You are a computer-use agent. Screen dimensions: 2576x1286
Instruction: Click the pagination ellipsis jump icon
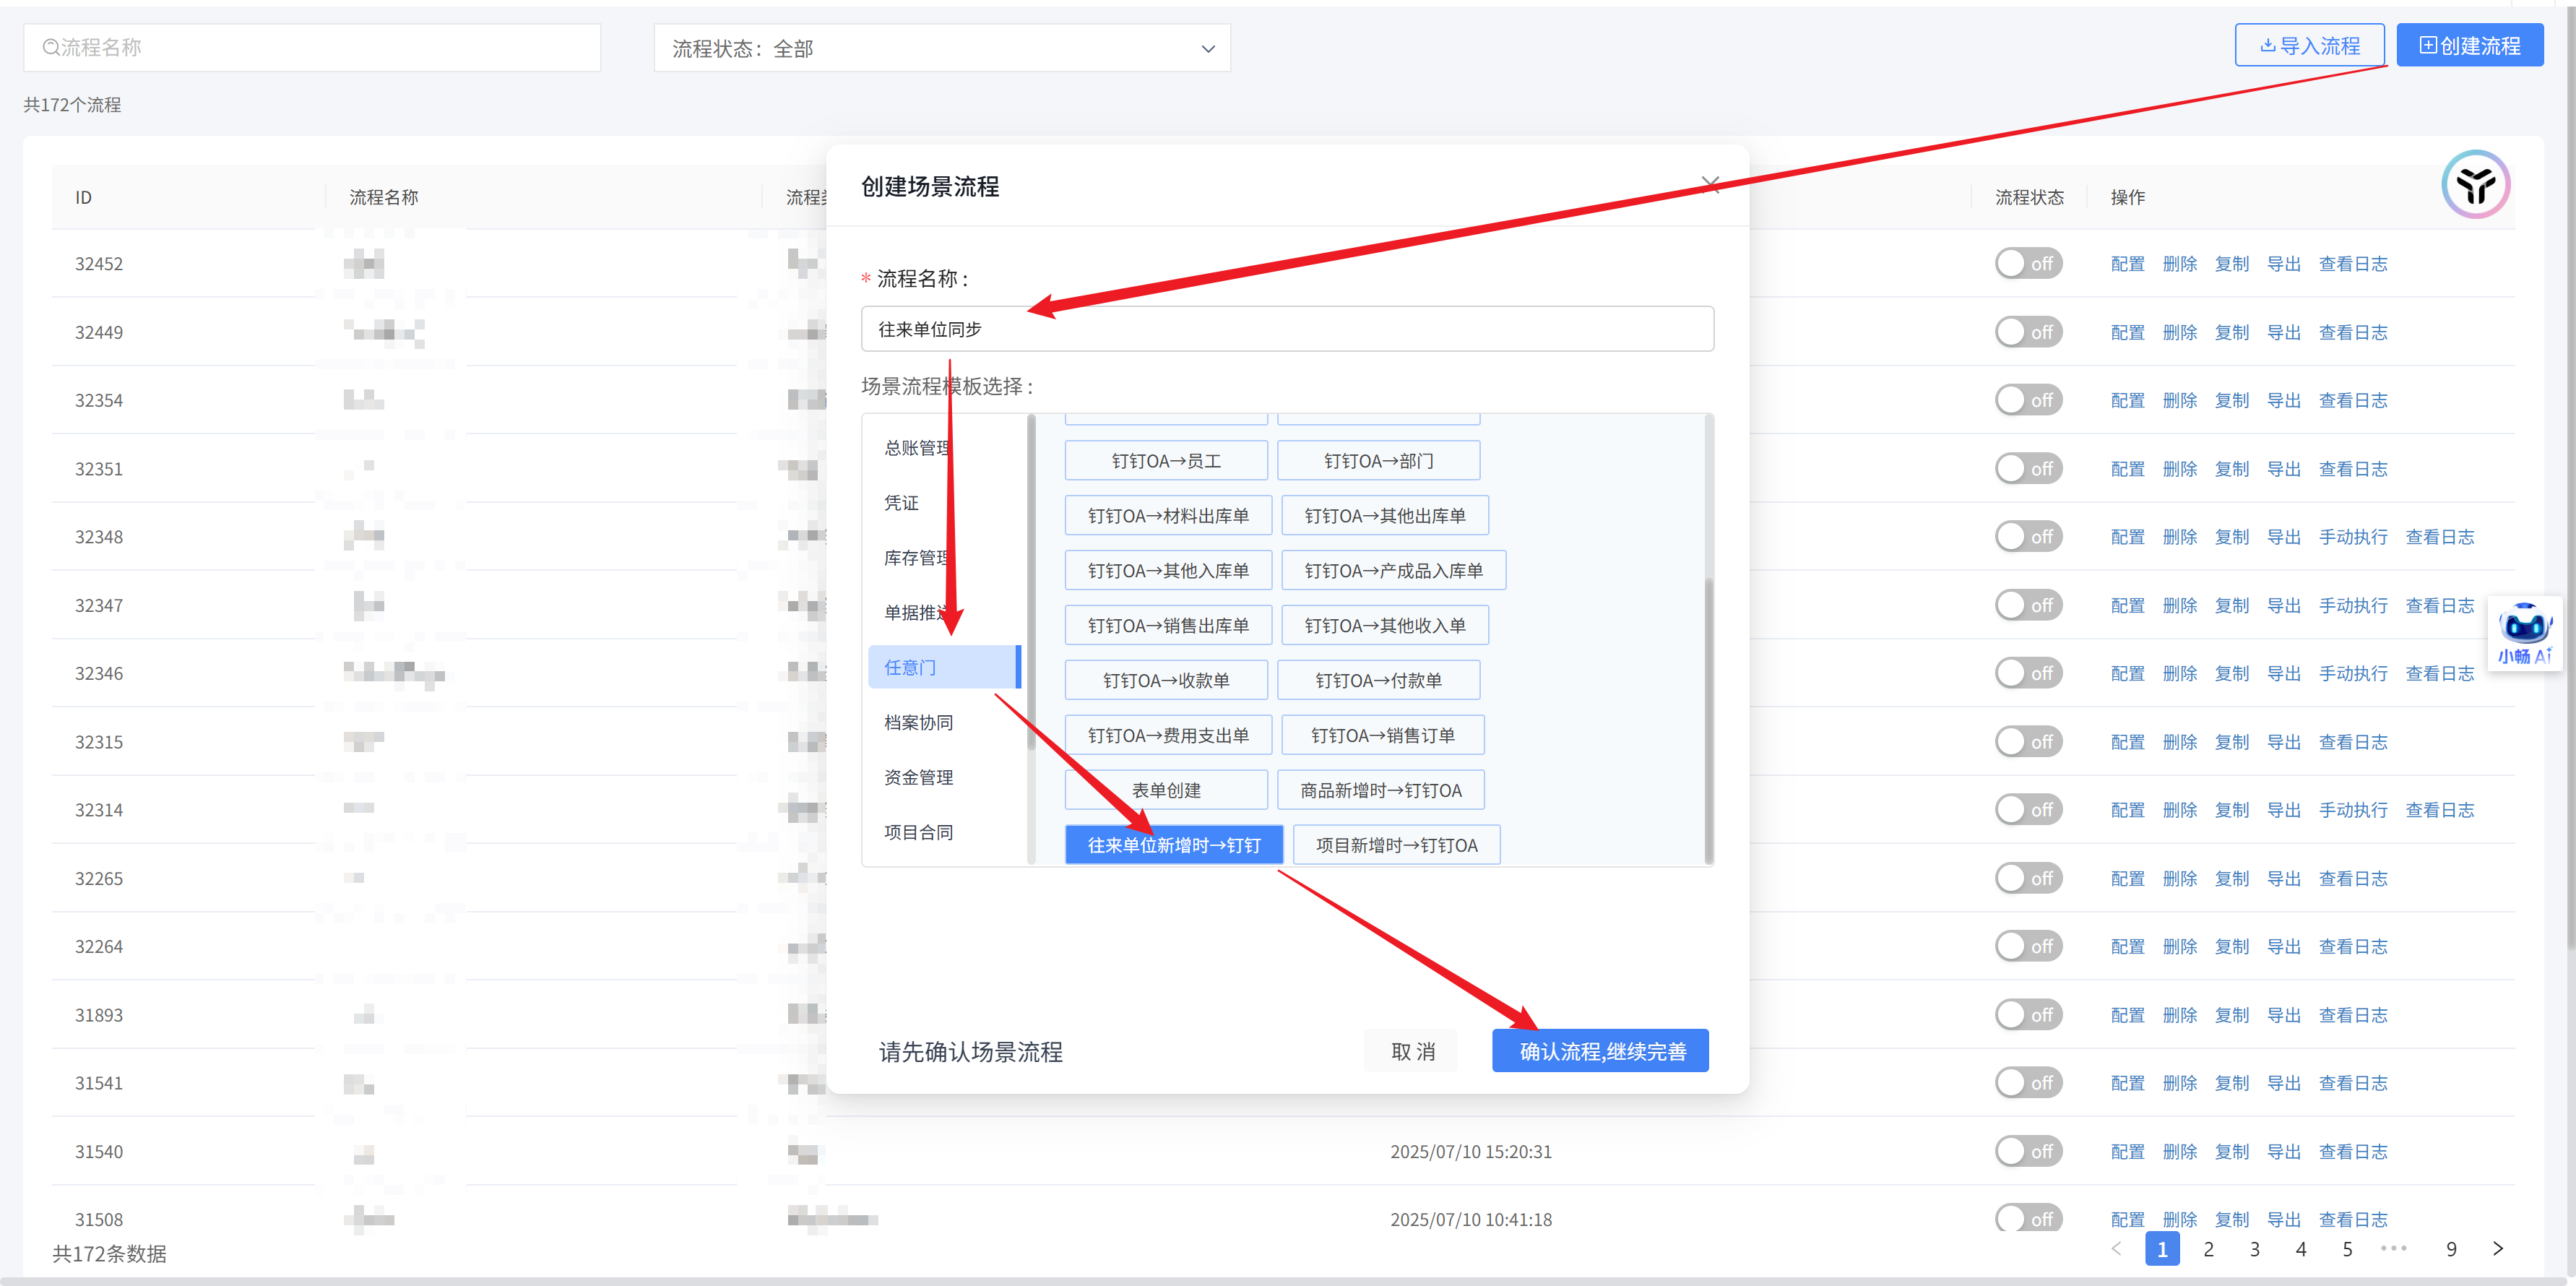pyautogui.click(x=2394, y=1248)
